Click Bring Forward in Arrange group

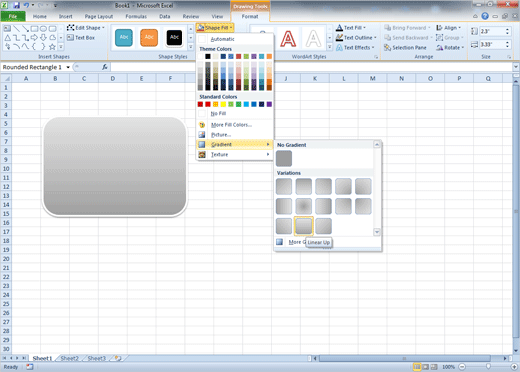407,28
